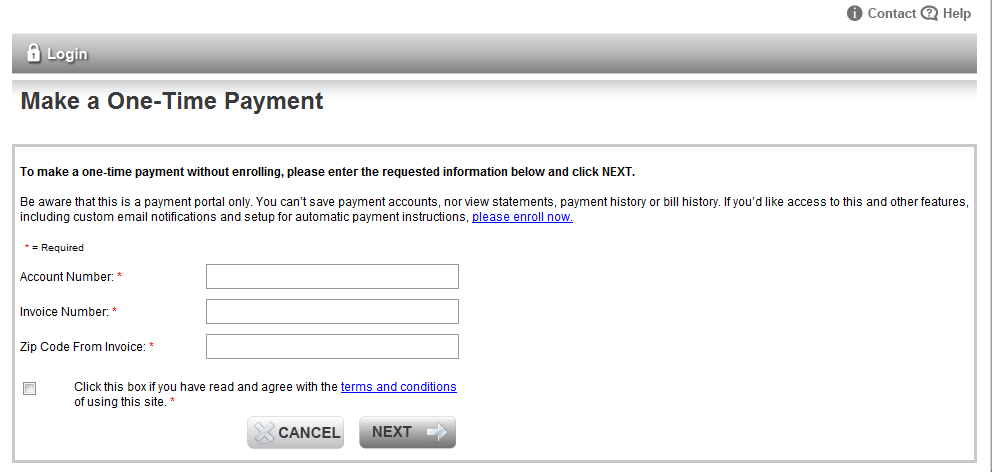Click the Help question-mark icon
The height and width of the screenshot is (472, 992).
pos(929,13)
